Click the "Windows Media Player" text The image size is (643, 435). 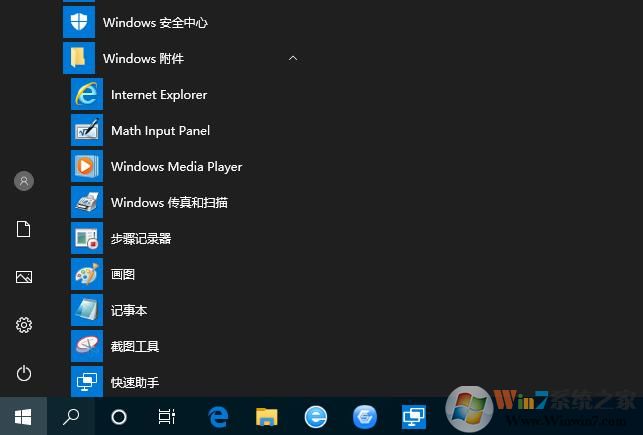[177, 167]
